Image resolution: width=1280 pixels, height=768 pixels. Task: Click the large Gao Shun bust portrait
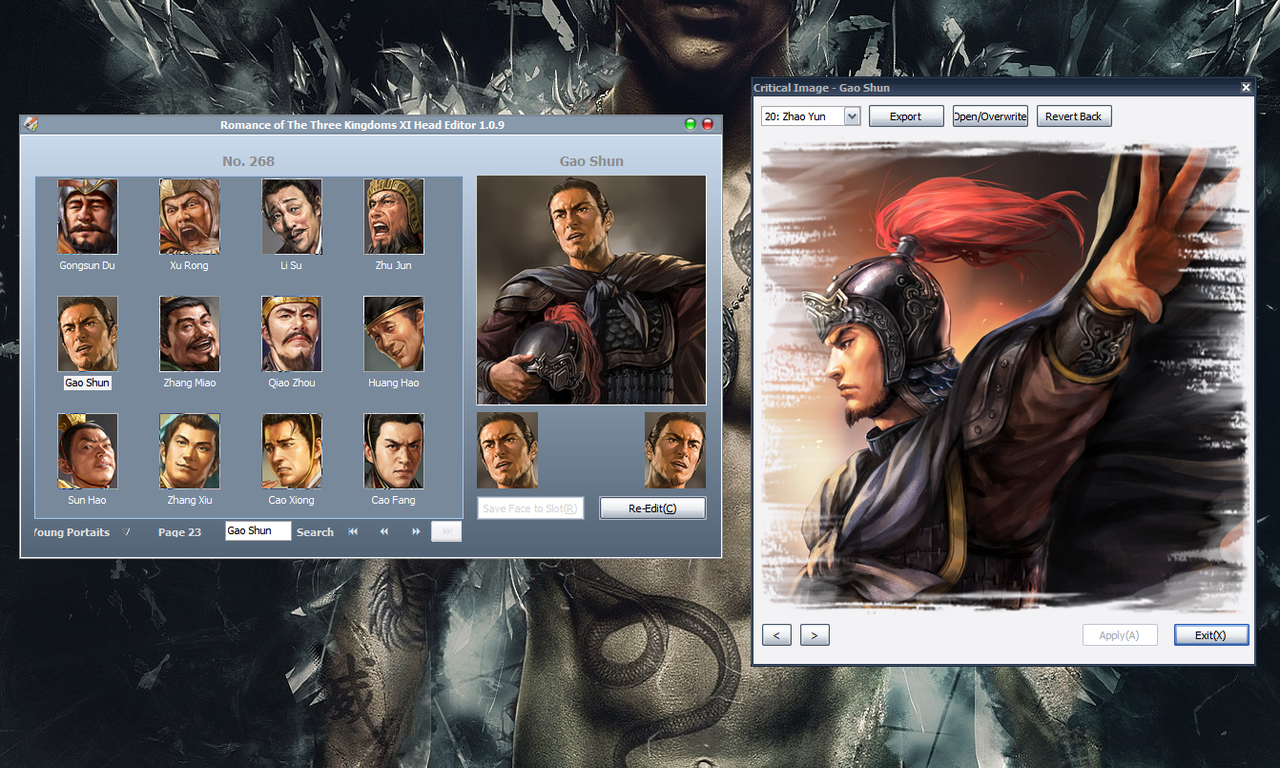(x=592, y=290)
